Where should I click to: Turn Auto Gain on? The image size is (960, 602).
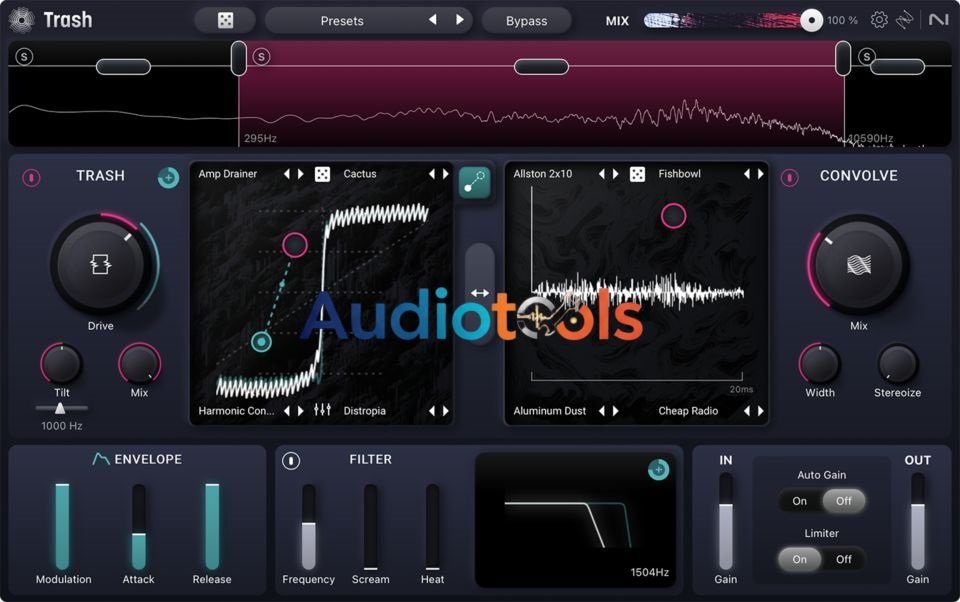pyautogui.click(x=799, y=501)
